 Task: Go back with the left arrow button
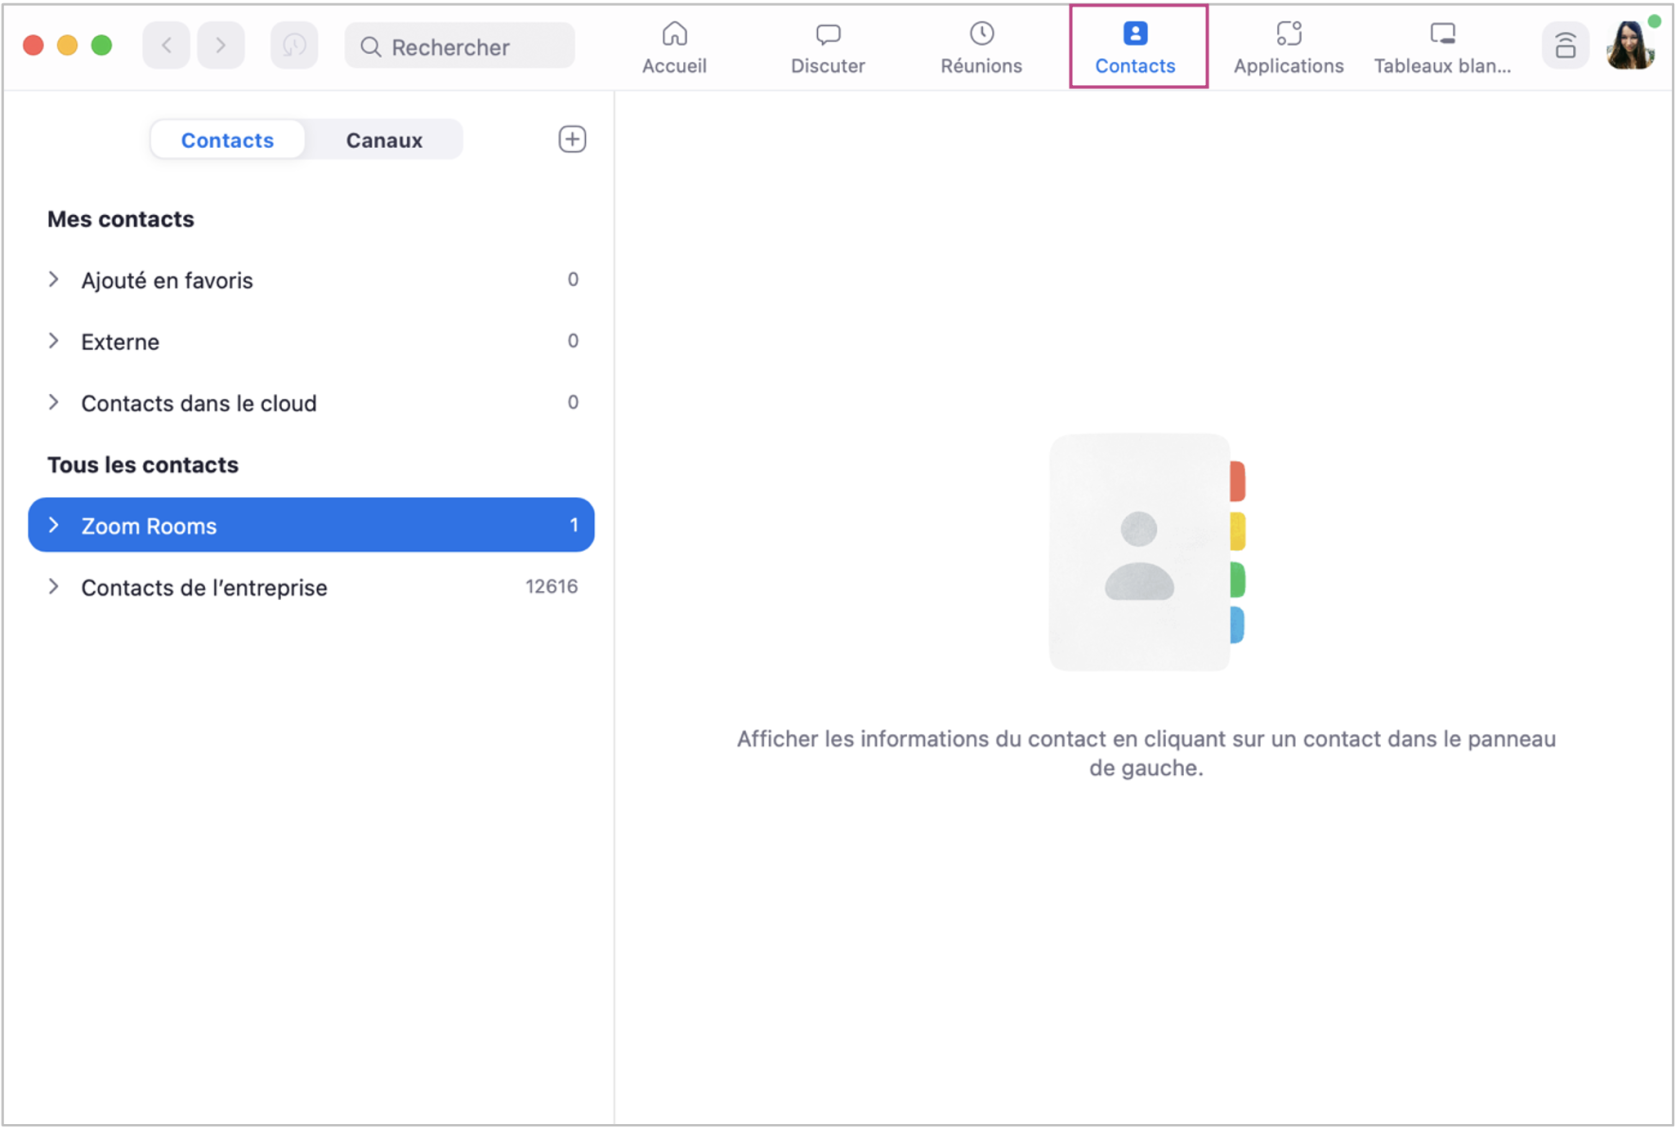click(167, 46)
